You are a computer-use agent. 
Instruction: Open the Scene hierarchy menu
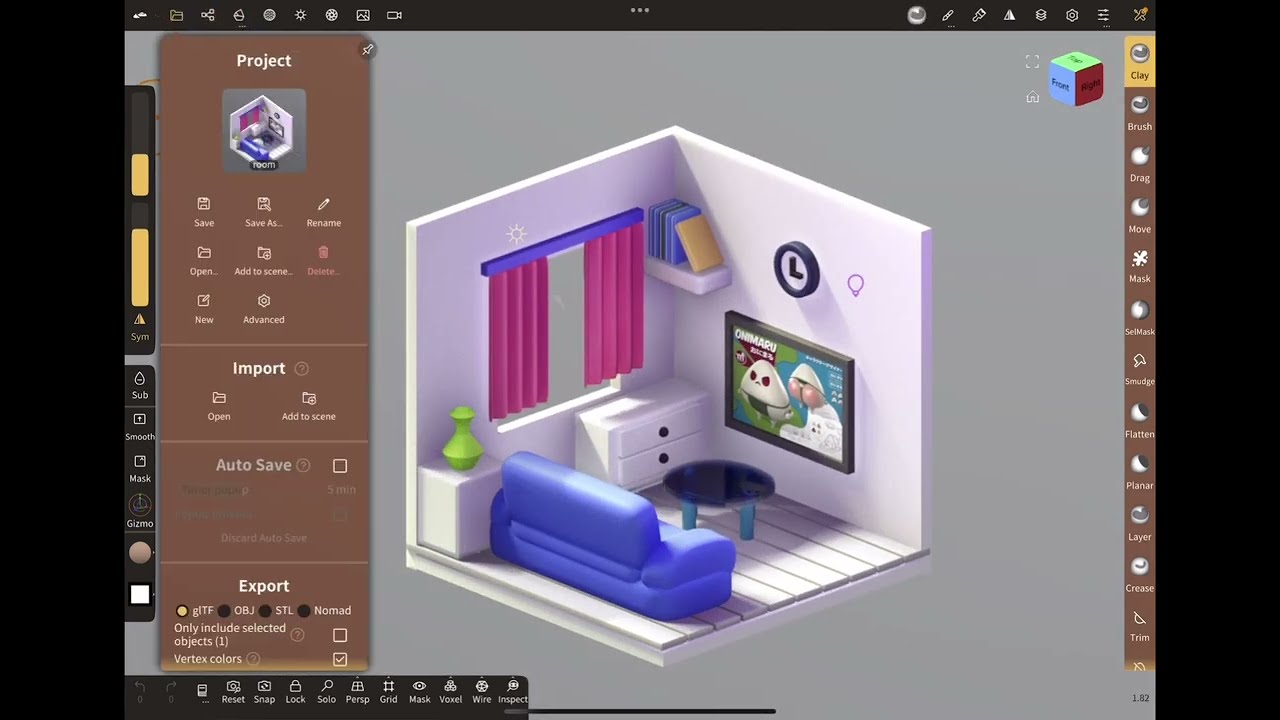(208, 15)
